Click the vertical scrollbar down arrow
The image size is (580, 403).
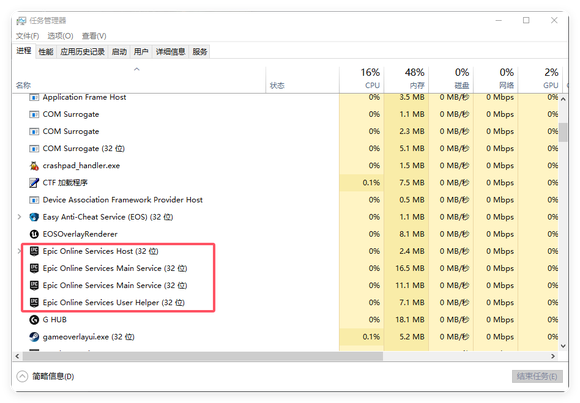pos(563,346)
